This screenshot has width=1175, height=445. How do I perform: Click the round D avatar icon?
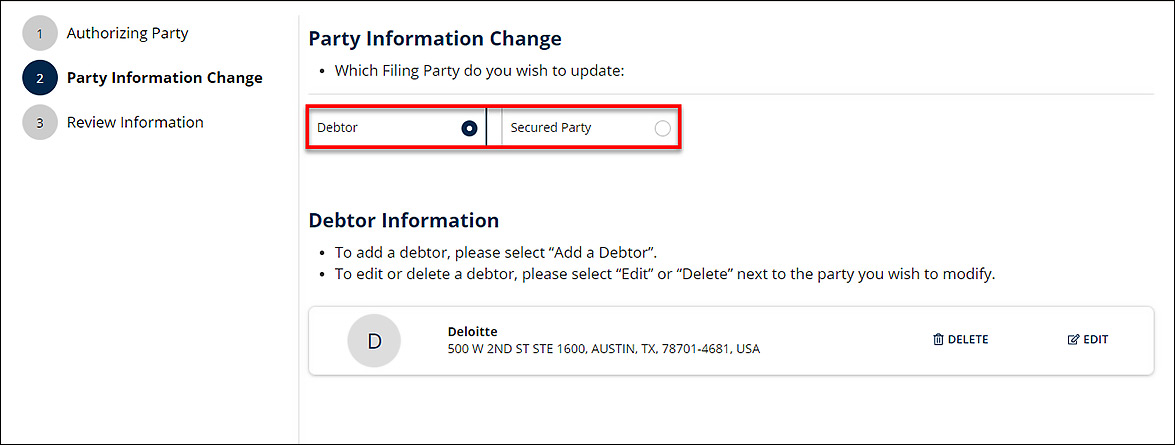click(374, 340)
